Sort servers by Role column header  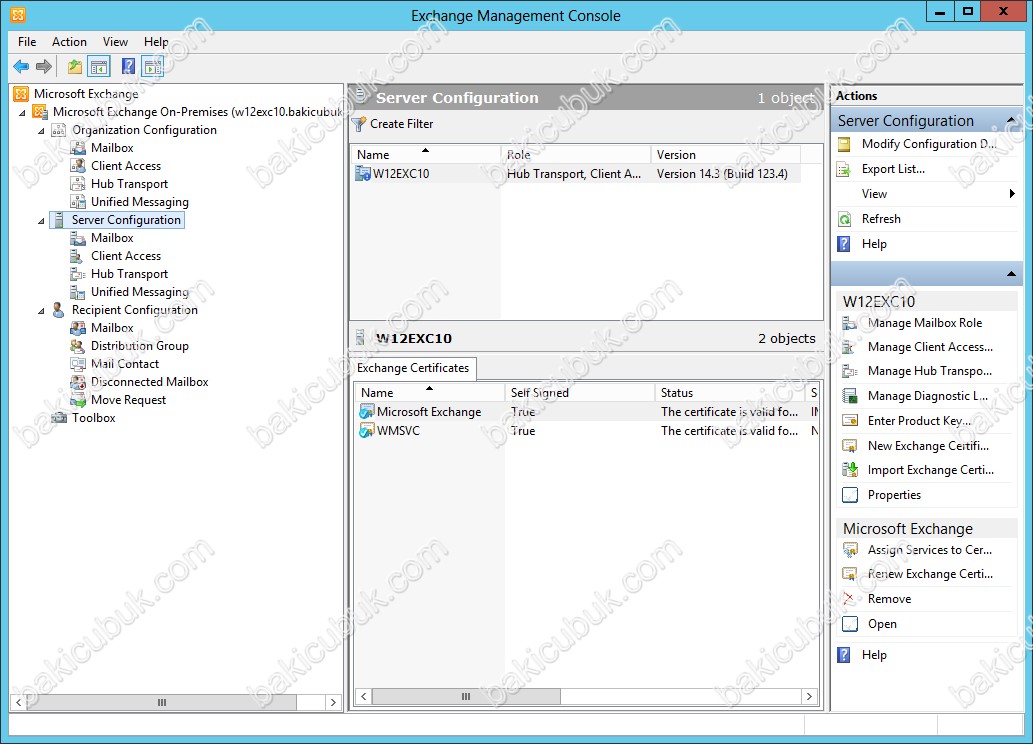[x=575, y=155]
